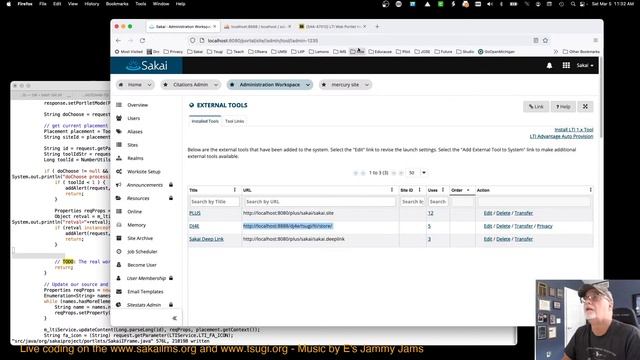Expand Administration Workspace dropdown chevron
640x360 pixels.
pyautogui.click(x=308, y=84)
